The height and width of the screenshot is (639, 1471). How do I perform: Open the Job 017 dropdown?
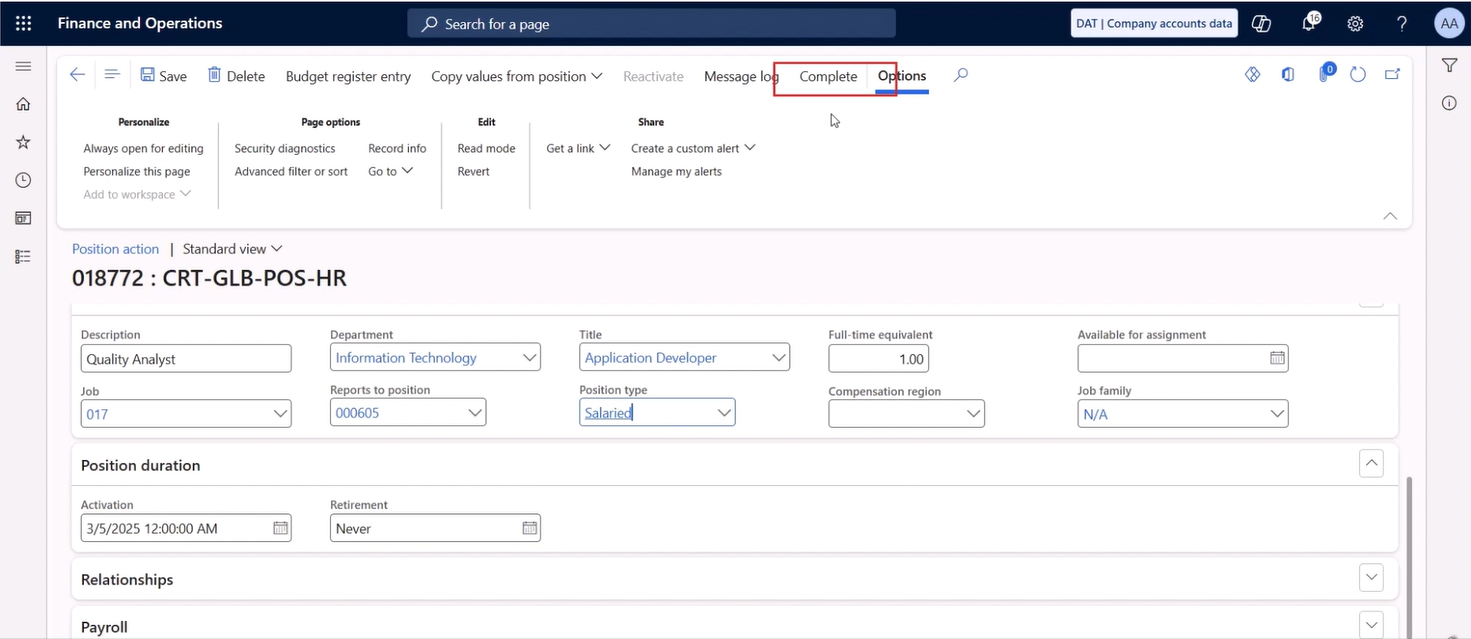click(280, 413)
